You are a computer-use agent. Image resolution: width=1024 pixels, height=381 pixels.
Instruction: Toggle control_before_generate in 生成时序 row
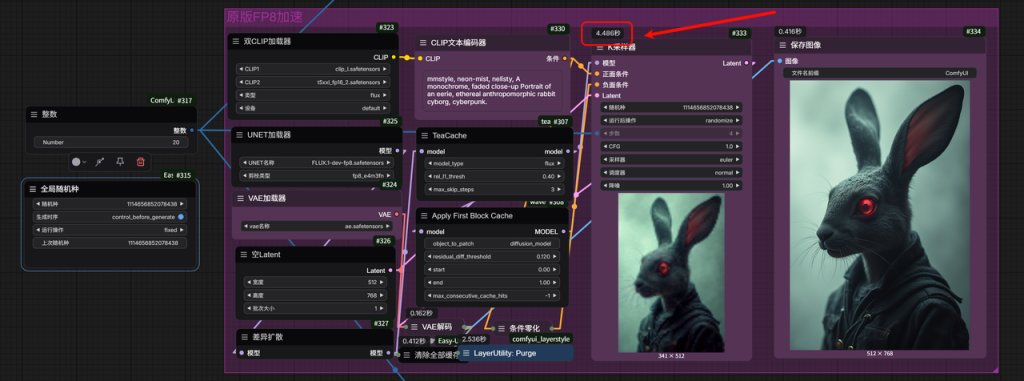pos(181,217)
